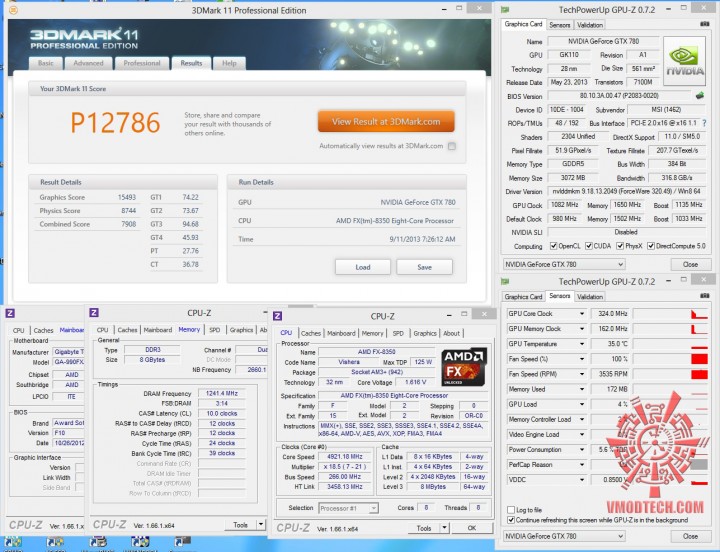Click the Z icon of the CPU-Z Mainboard window
Image resolution: width=720 pixels, height=552 pixels.
(x=10, y=313)
